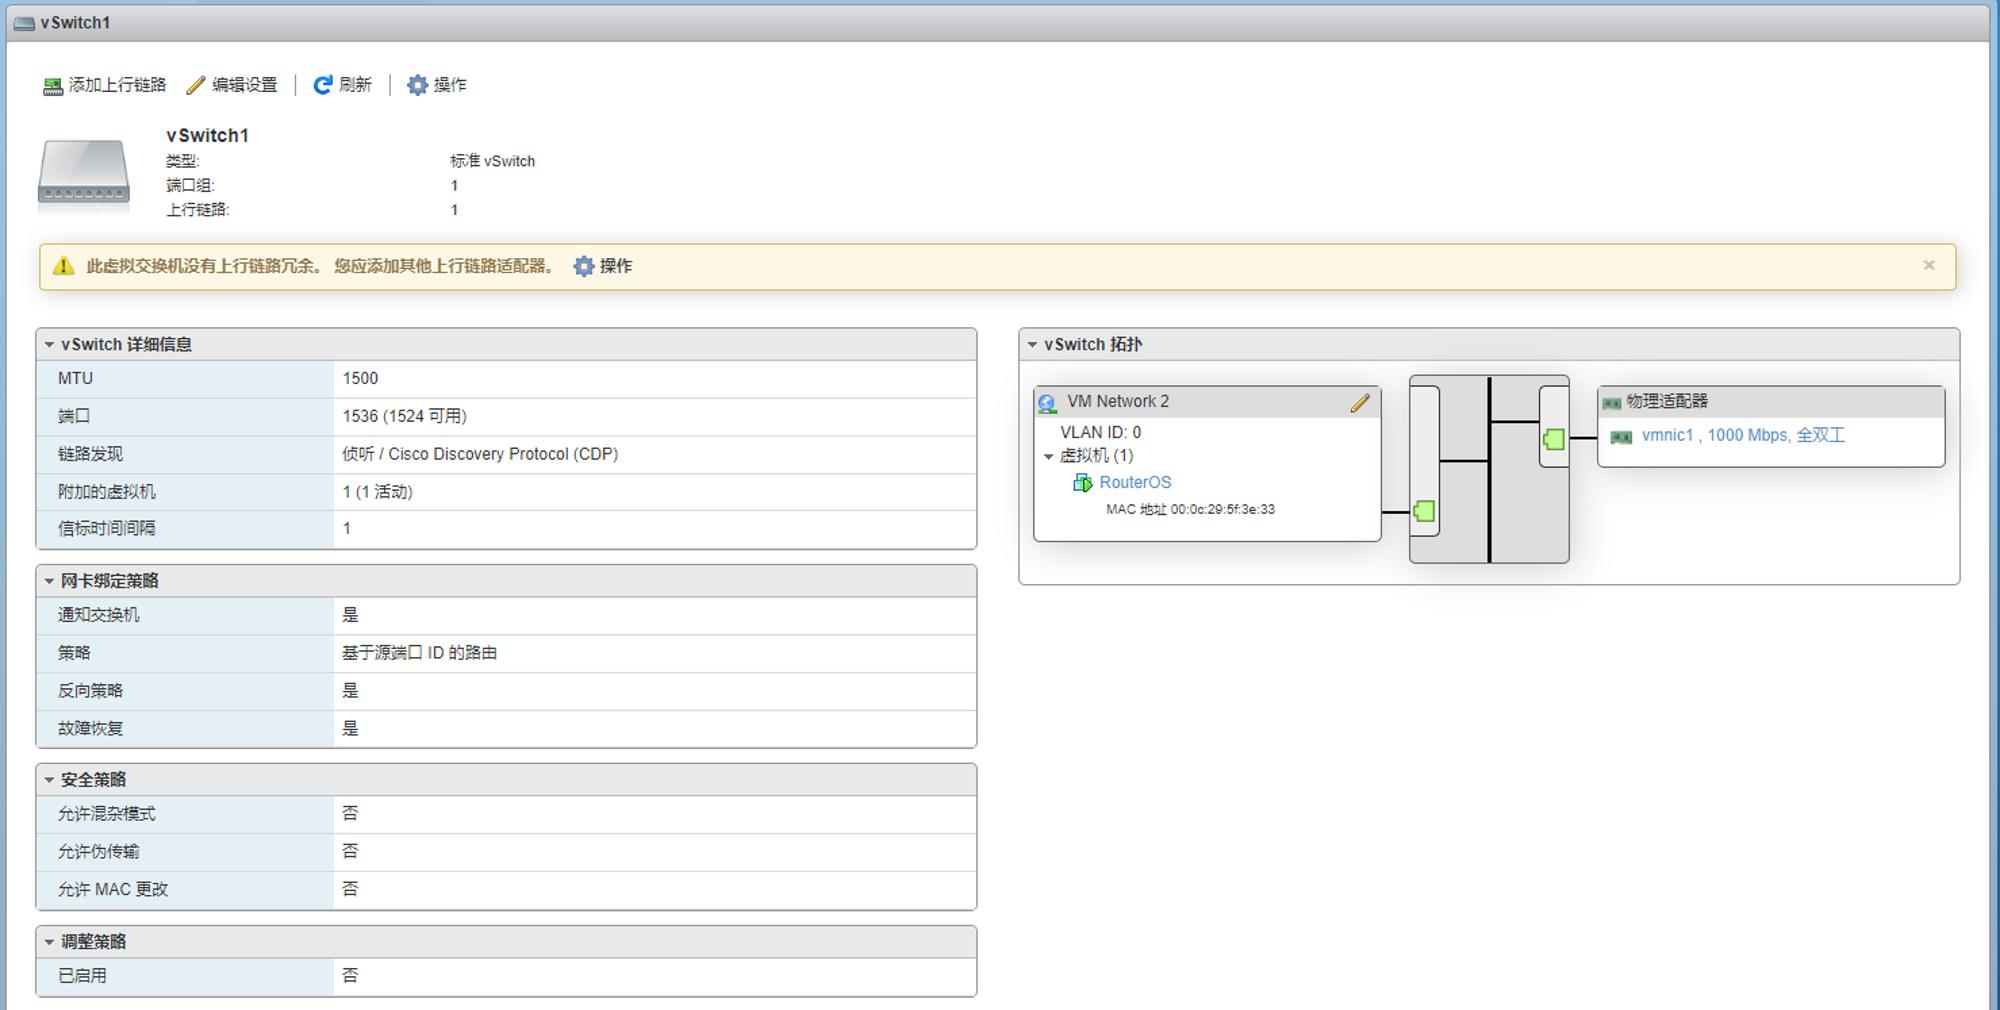Select the green uplink port near physical adapter
Viewport: 2000px width, 1010px height.
pos(1553,438)
